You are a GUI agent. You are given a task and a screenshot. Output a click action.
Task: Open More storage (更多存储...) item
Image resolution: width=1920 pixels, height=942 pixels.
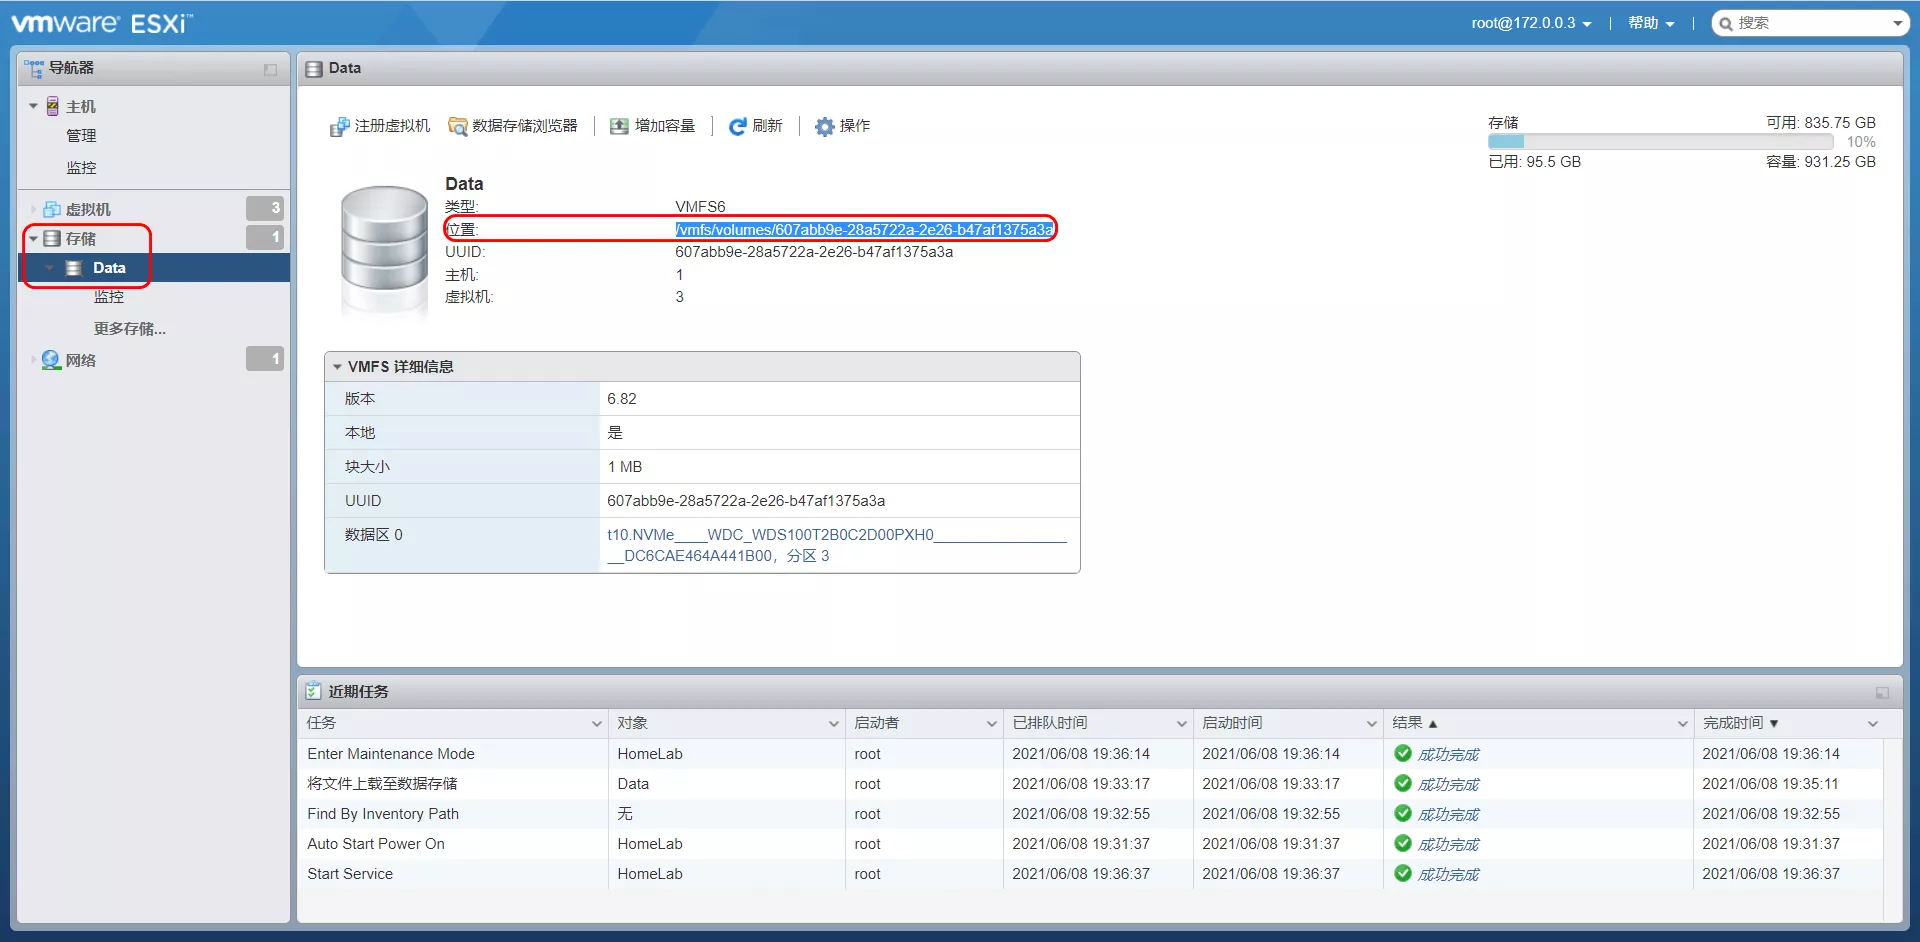click(x=129, y=329)
